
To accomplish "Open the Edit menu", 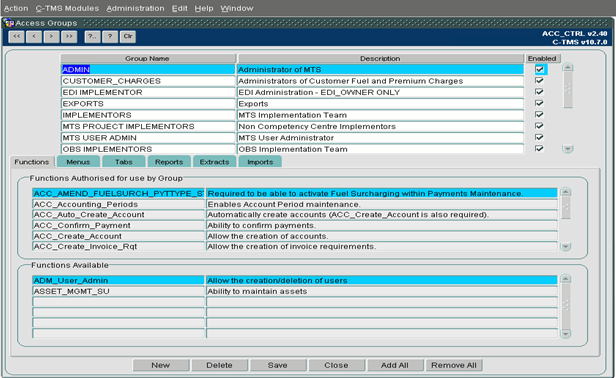I will (180, 8).
